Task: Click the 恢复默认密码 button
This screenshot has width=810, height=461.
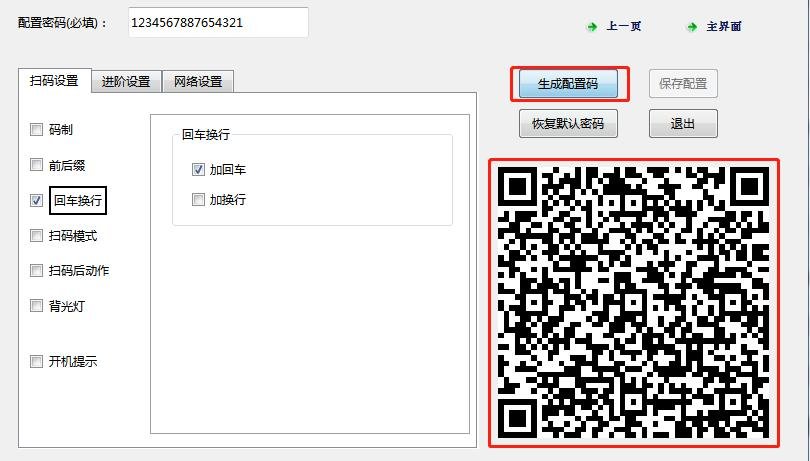Action: tap(568, 124)
